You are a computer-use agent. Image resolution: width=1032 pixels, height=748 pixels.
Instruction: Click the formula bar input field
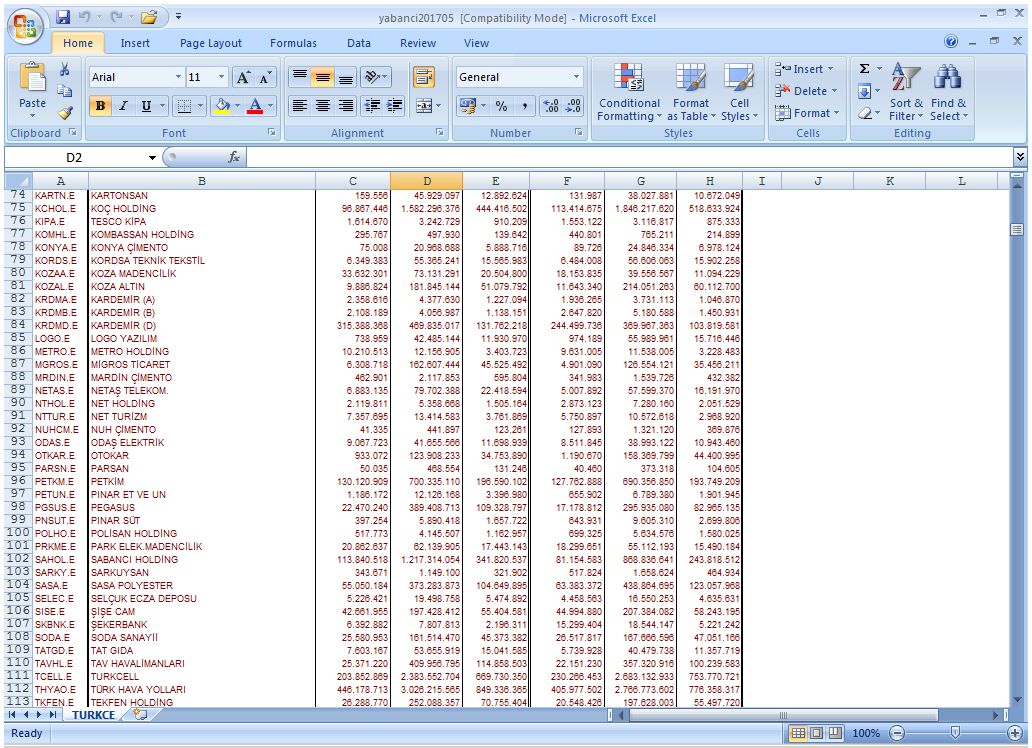point(629,157)
